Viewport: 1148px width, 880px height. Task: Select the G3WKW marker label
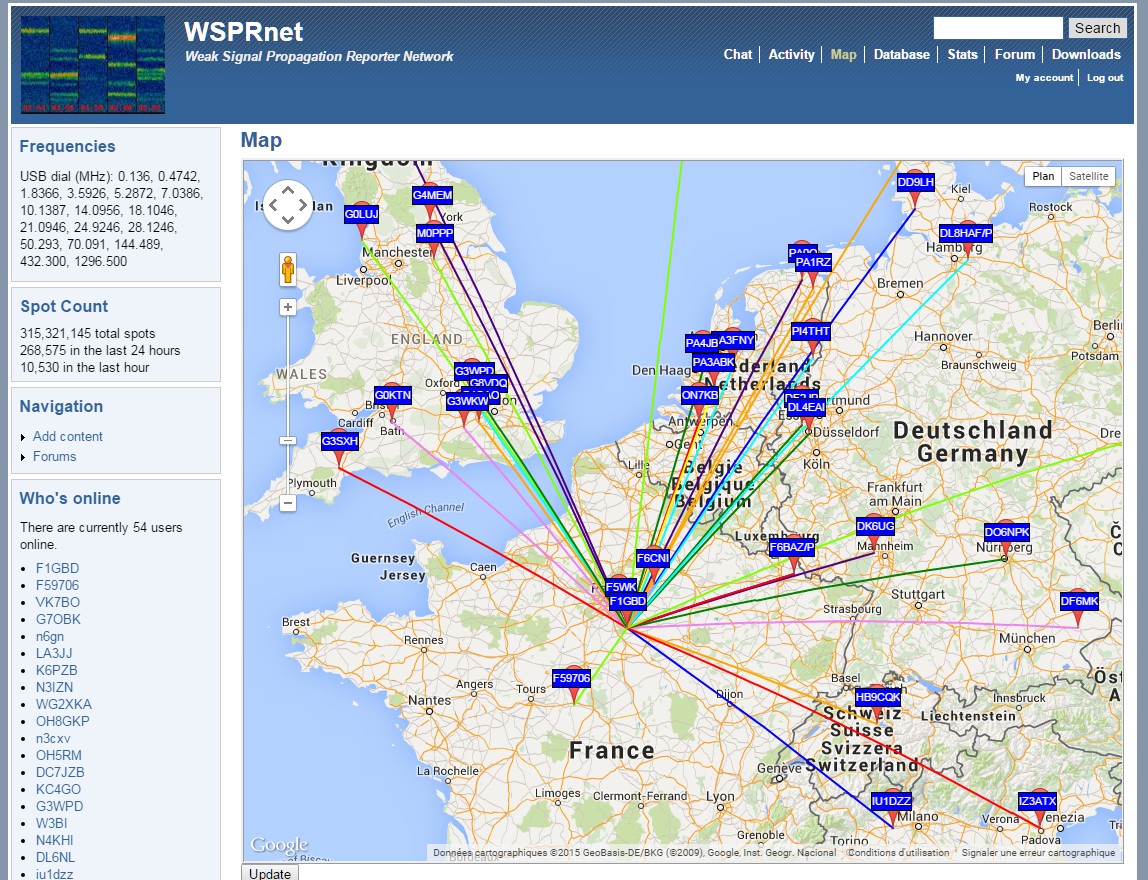tap(467, 401)
